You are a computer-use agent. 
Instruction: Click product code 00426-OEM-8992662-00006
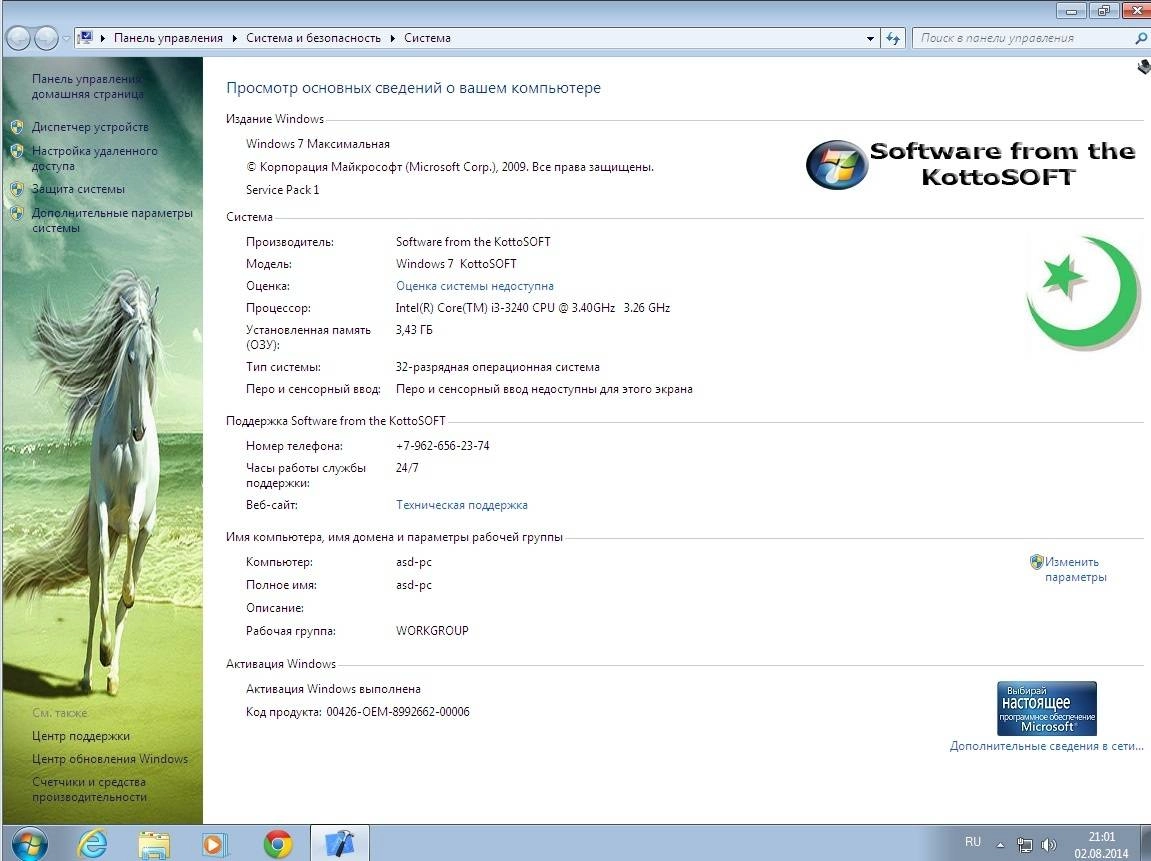point(397,711)
